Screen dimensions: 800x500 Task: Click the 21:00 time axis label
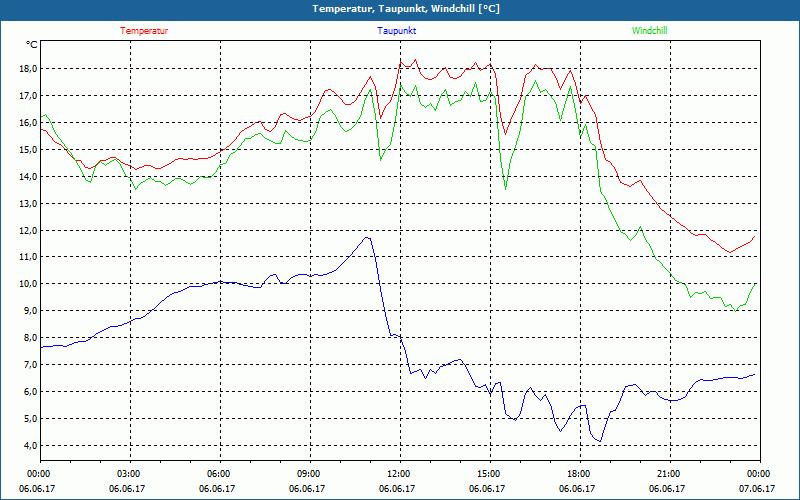[x=670, y=474]
